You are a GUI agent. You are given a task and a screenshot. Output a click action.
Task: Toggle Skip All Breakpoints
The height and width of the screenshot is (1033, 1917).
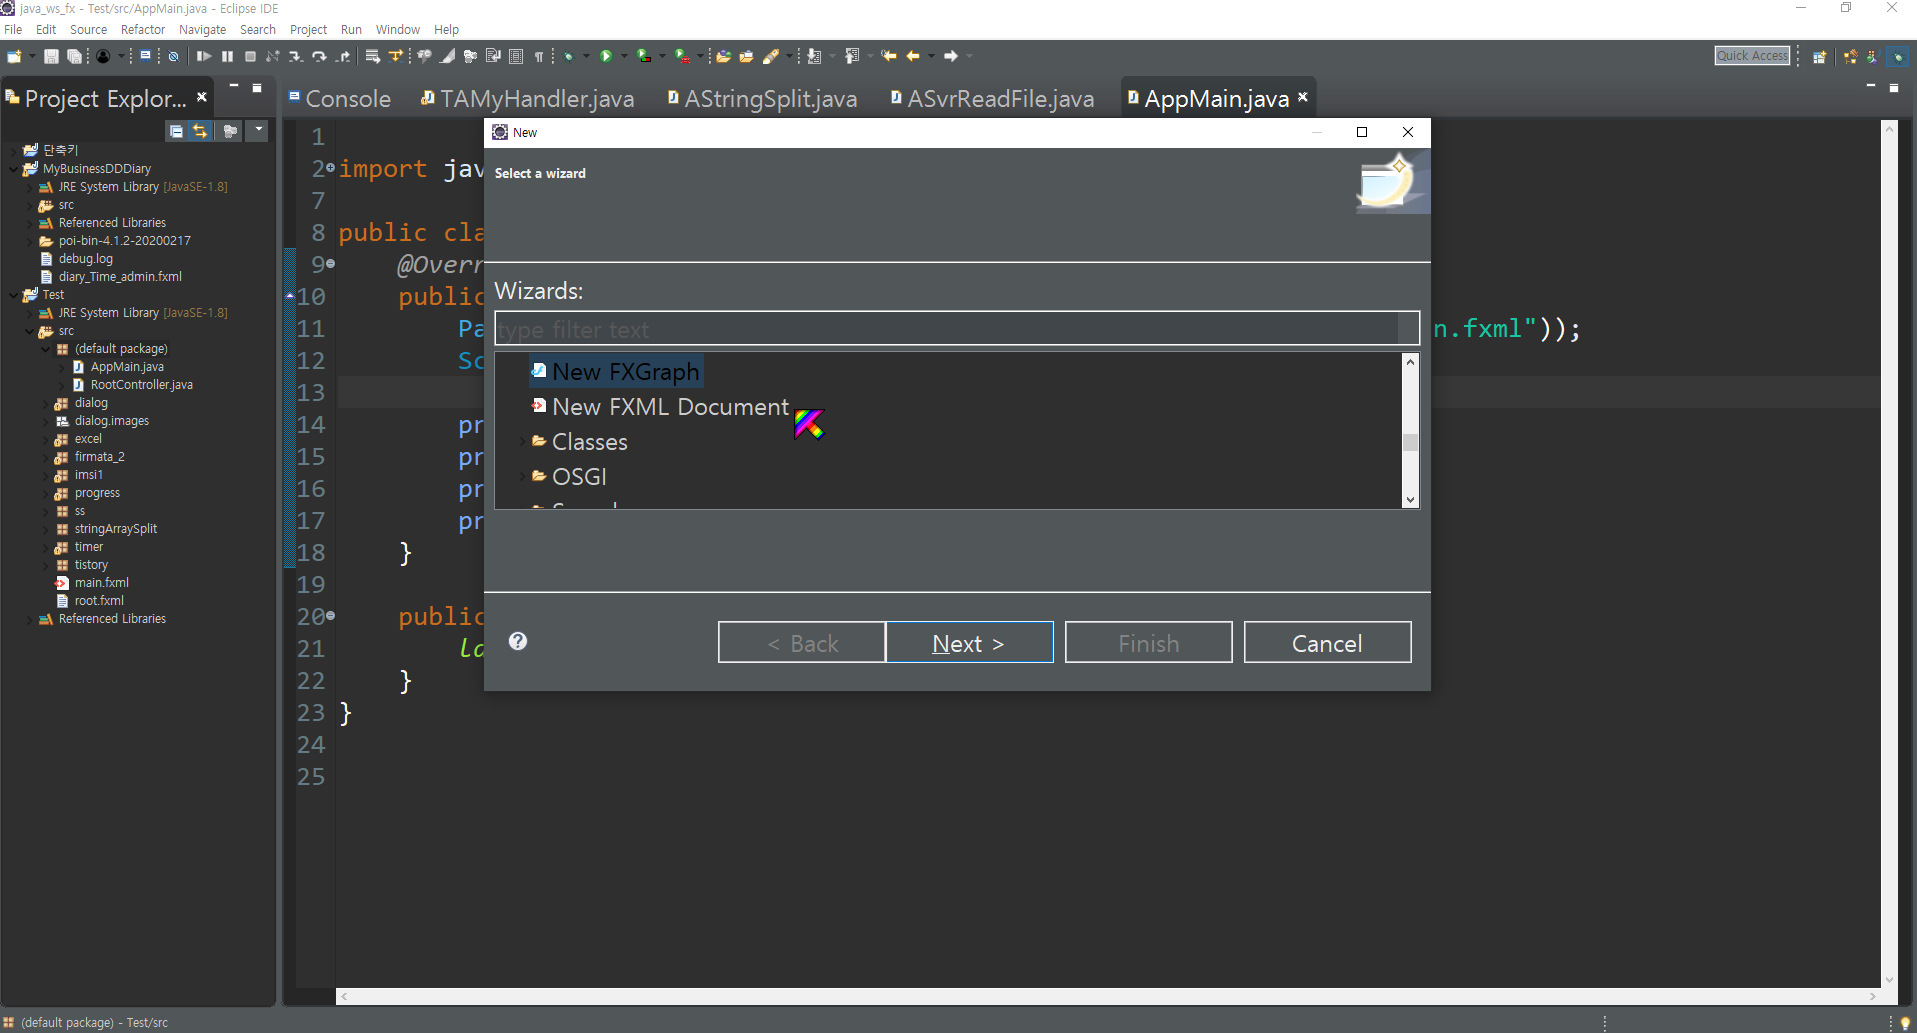click(x=173, y=57)
